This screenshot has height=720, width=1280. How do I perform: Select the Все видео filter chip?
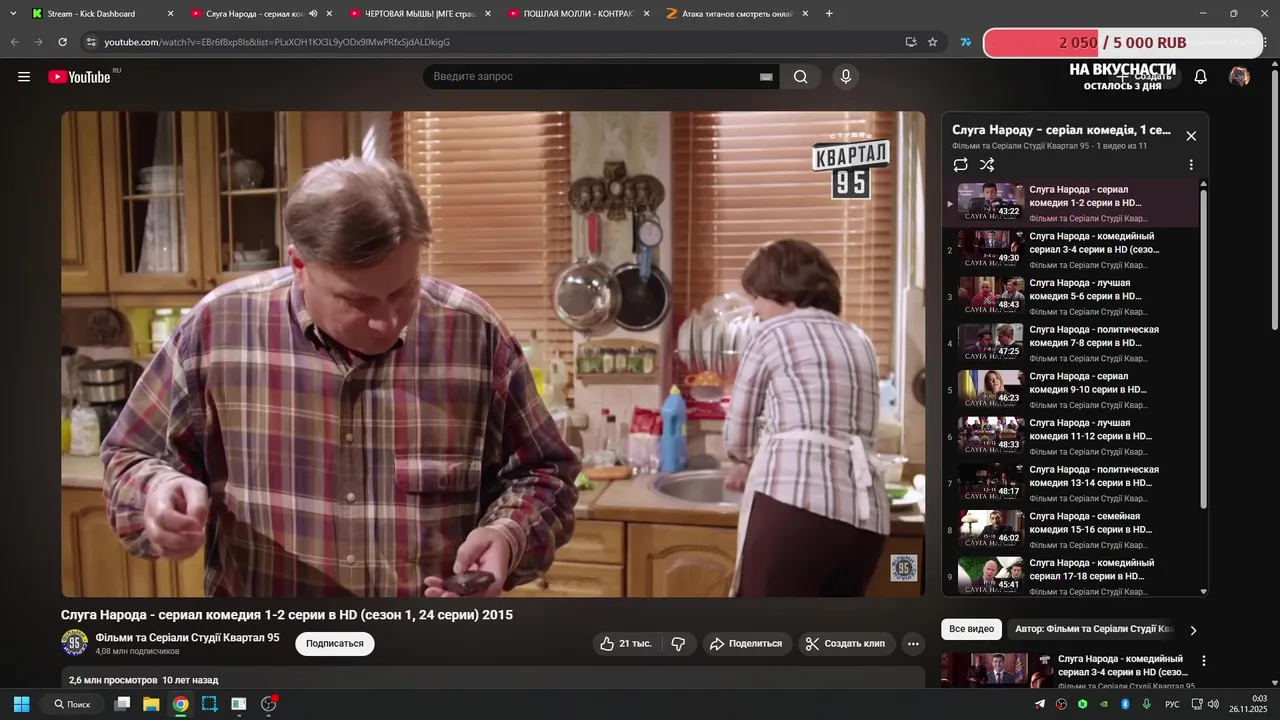point(971,629)
